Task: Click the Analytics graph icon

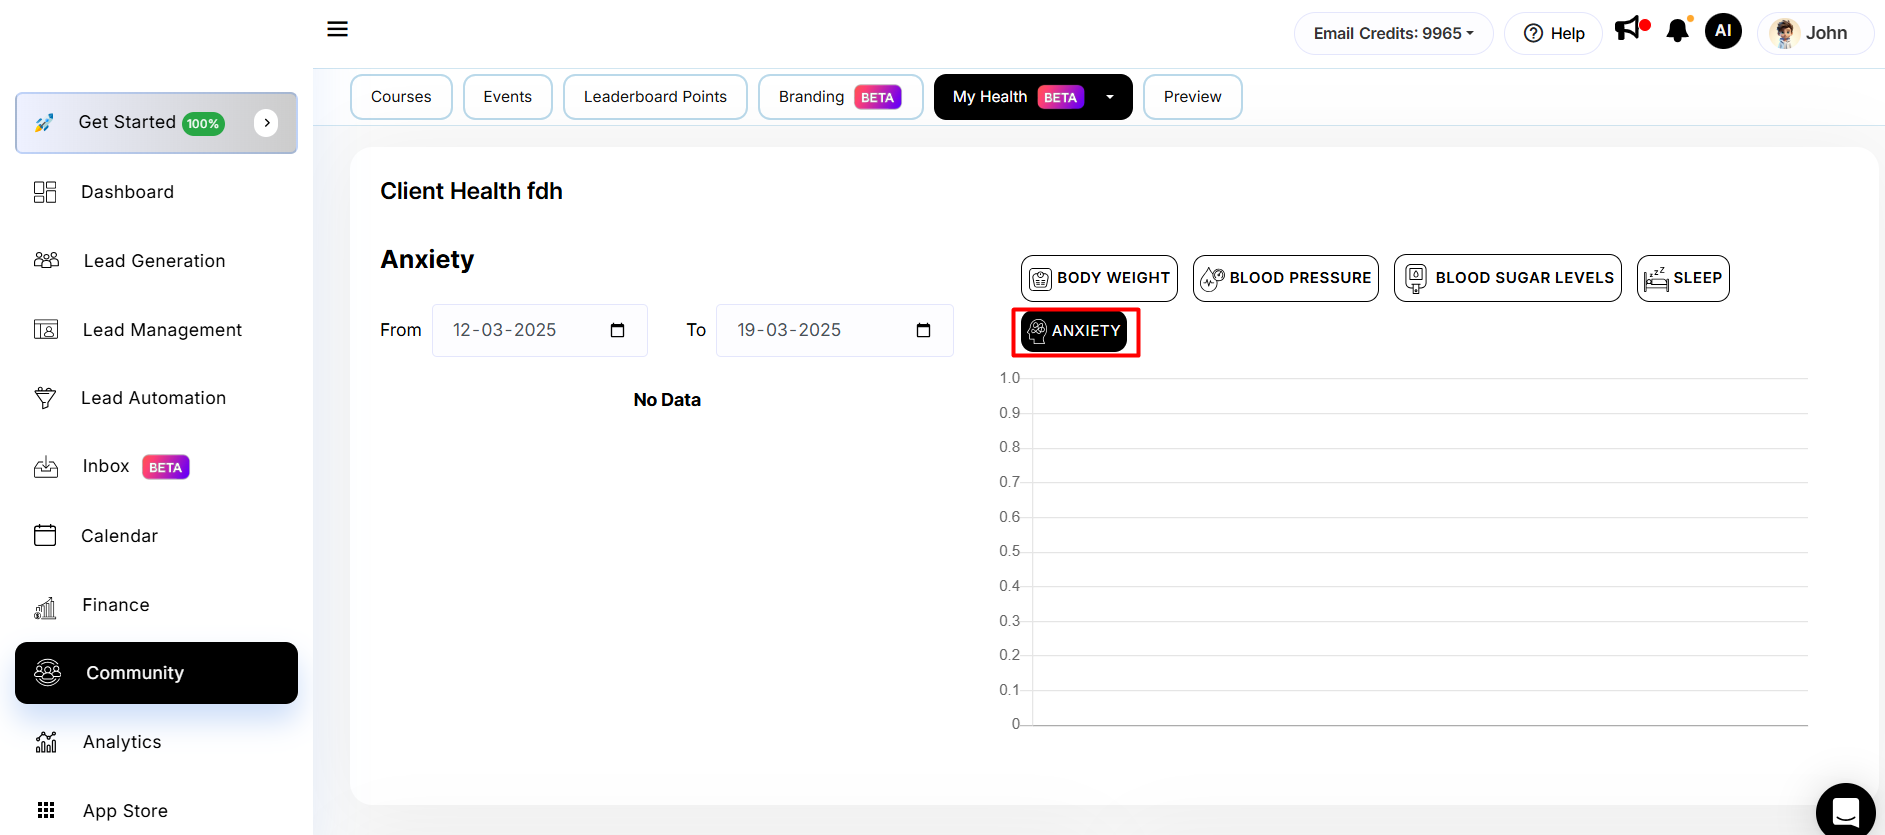Action: pos(46,742)
